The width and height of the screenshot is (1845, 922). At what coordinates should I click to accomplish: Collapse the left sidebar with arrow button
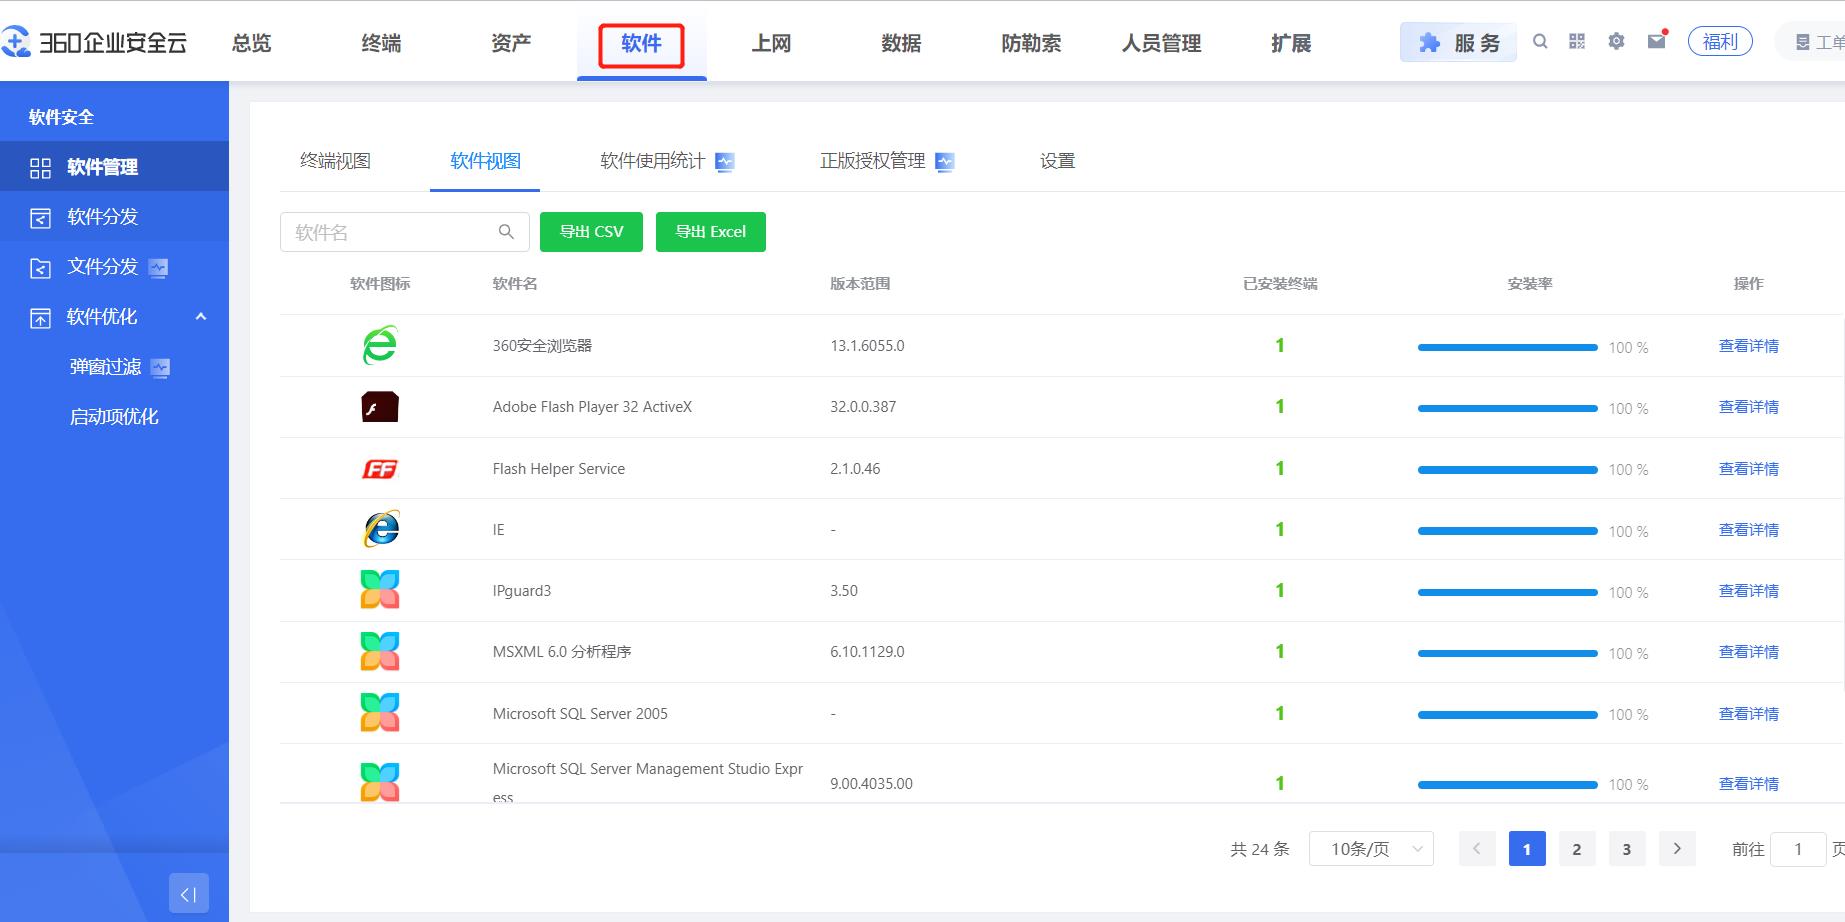tap(189, 893)
